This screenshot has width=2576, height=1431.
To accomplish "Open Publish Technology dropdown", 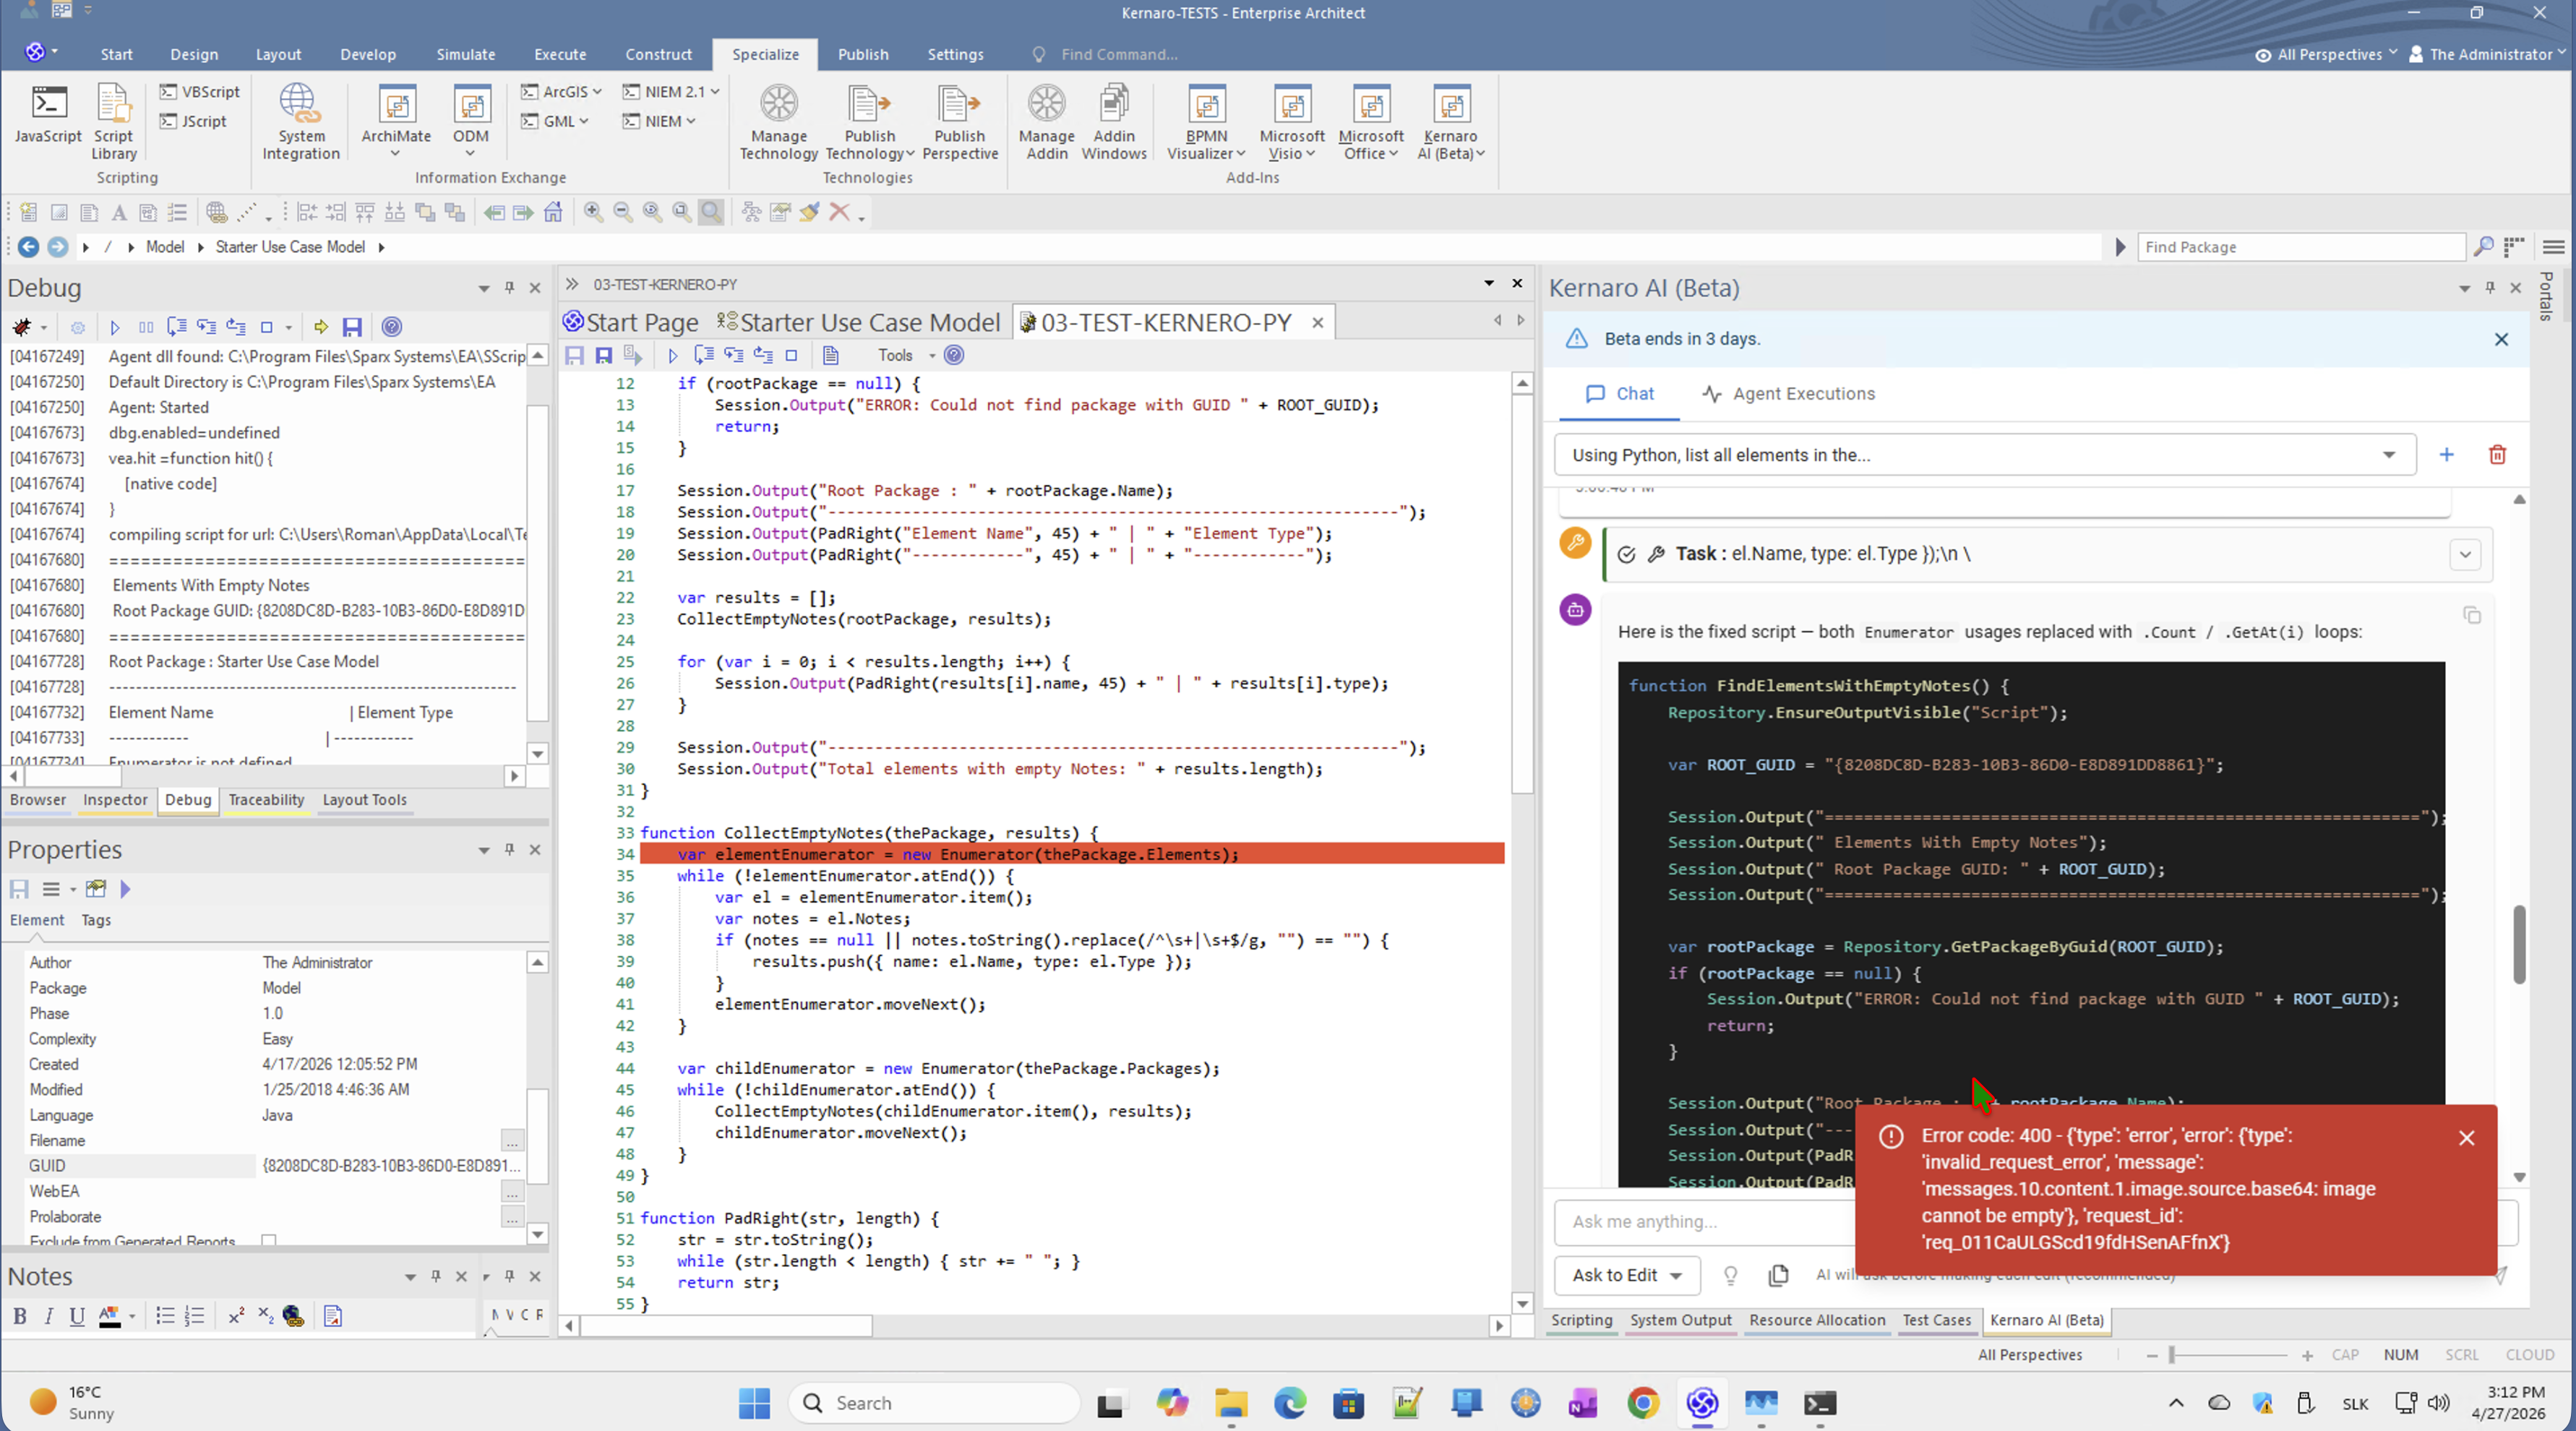I will pyautogui.click(x=869, y=122).
